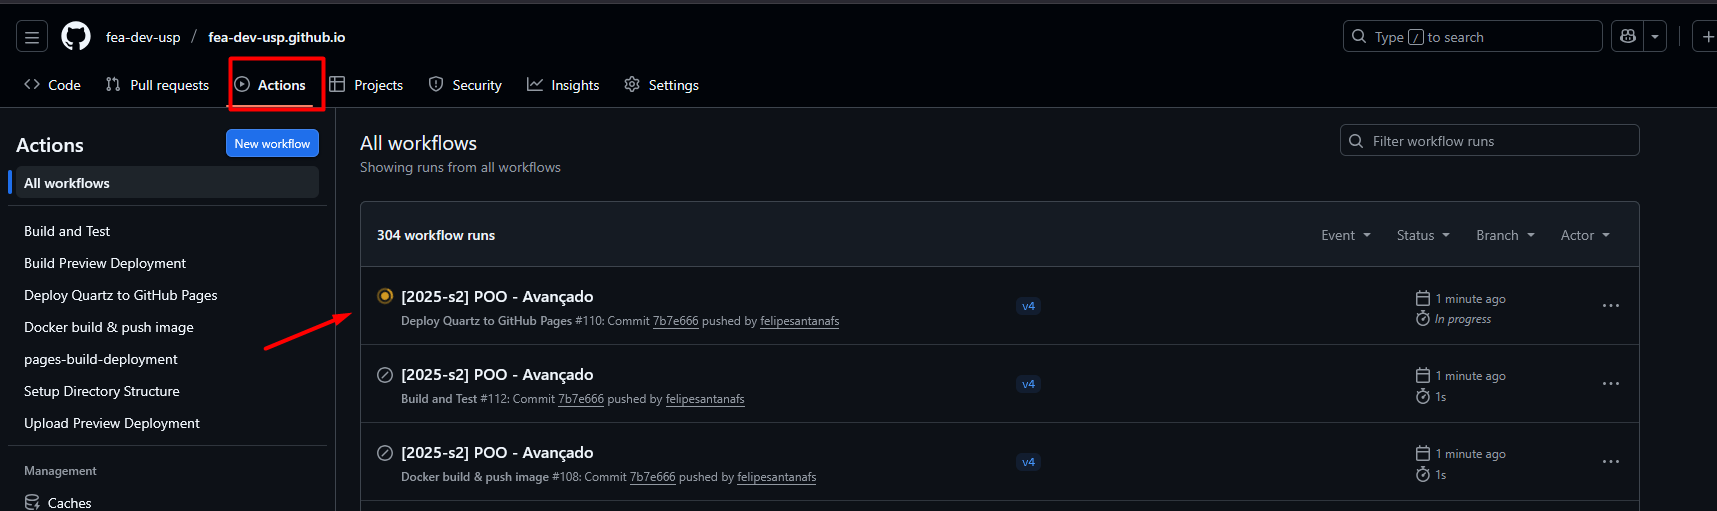Click the GitHub logo icon
Viewport: 1717px width, 511px height.
(x=76, y=37)
